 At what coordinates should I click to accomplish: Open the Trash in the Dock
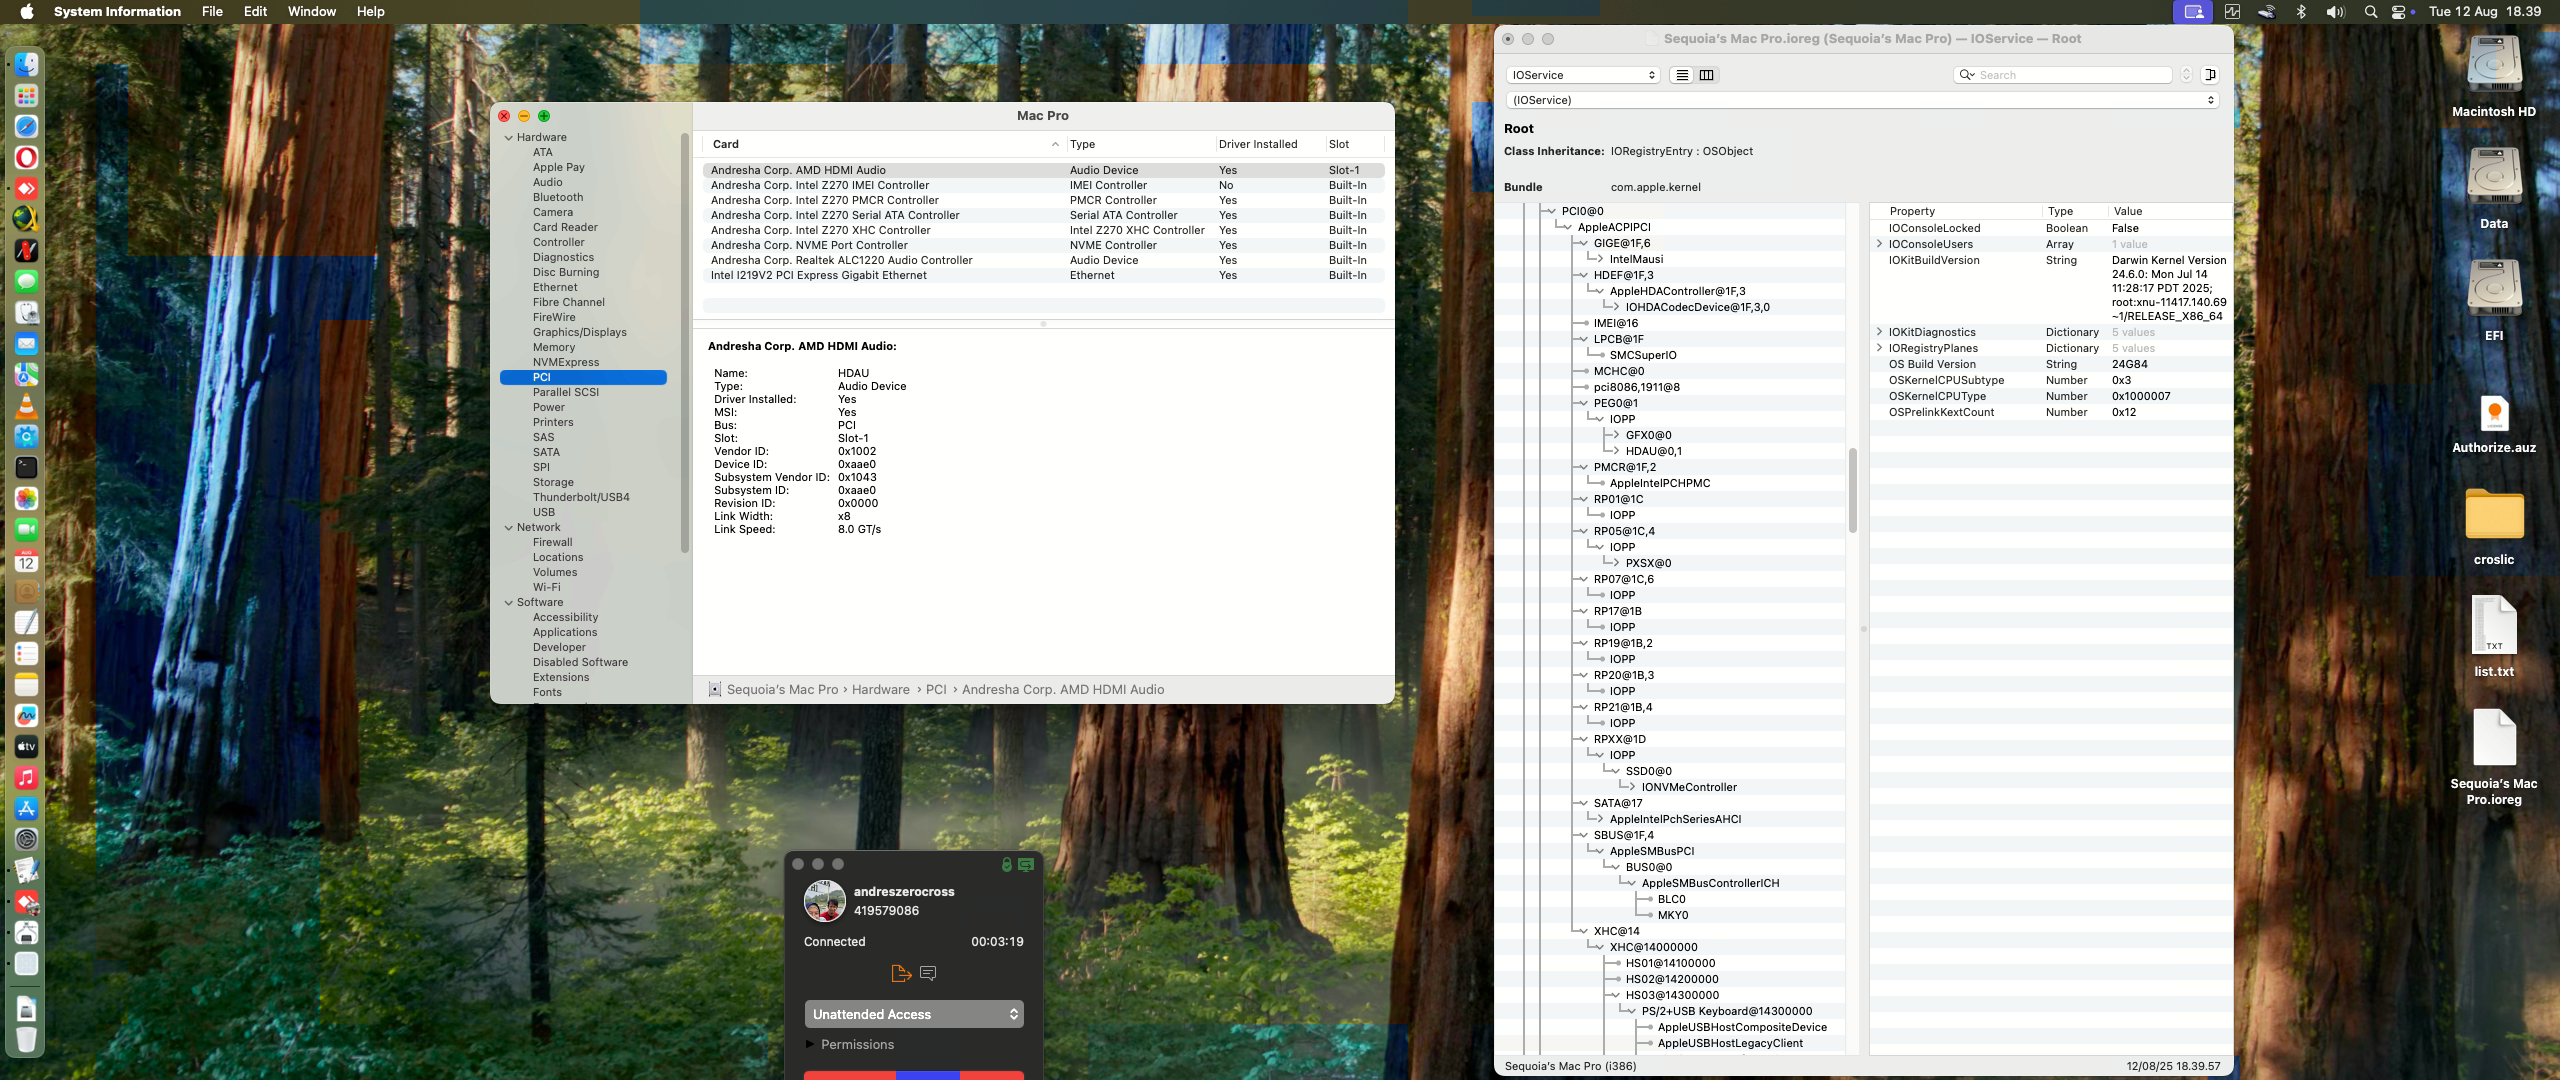[x=26, y=1039]
